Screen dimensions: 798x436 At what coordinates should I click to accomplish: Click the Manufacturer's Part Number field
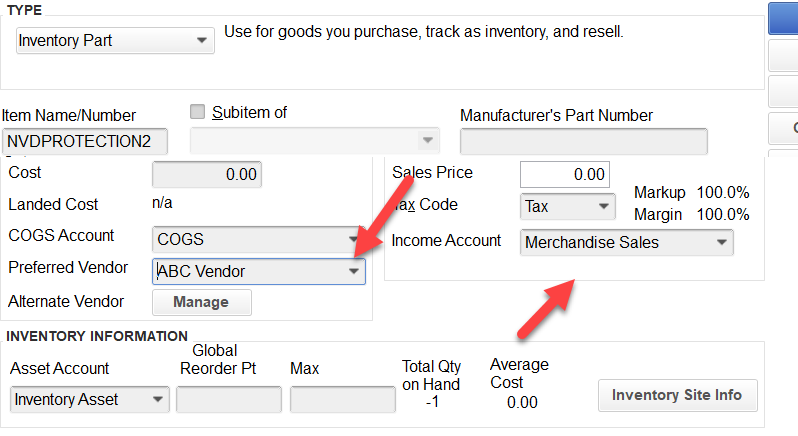point(584,141)
